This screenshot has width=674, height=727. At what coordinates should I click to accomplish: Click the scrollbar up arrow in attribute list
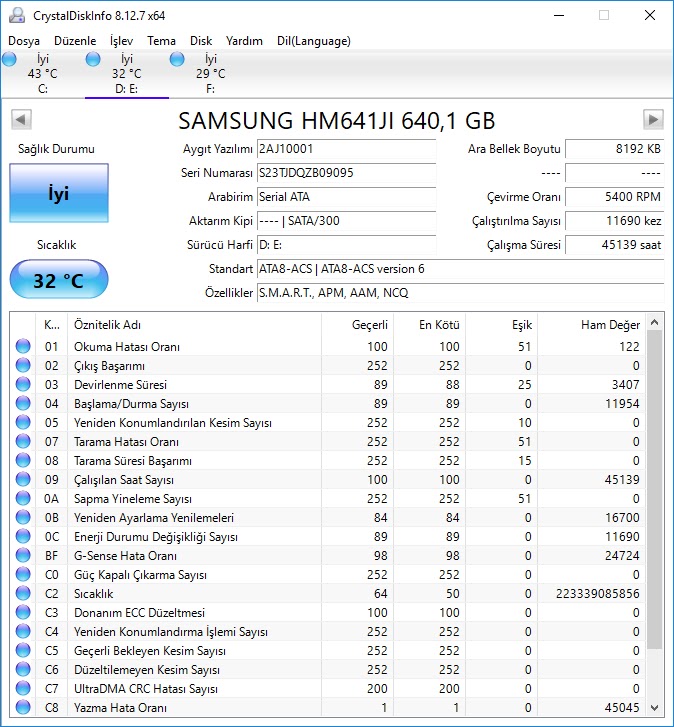655,322
